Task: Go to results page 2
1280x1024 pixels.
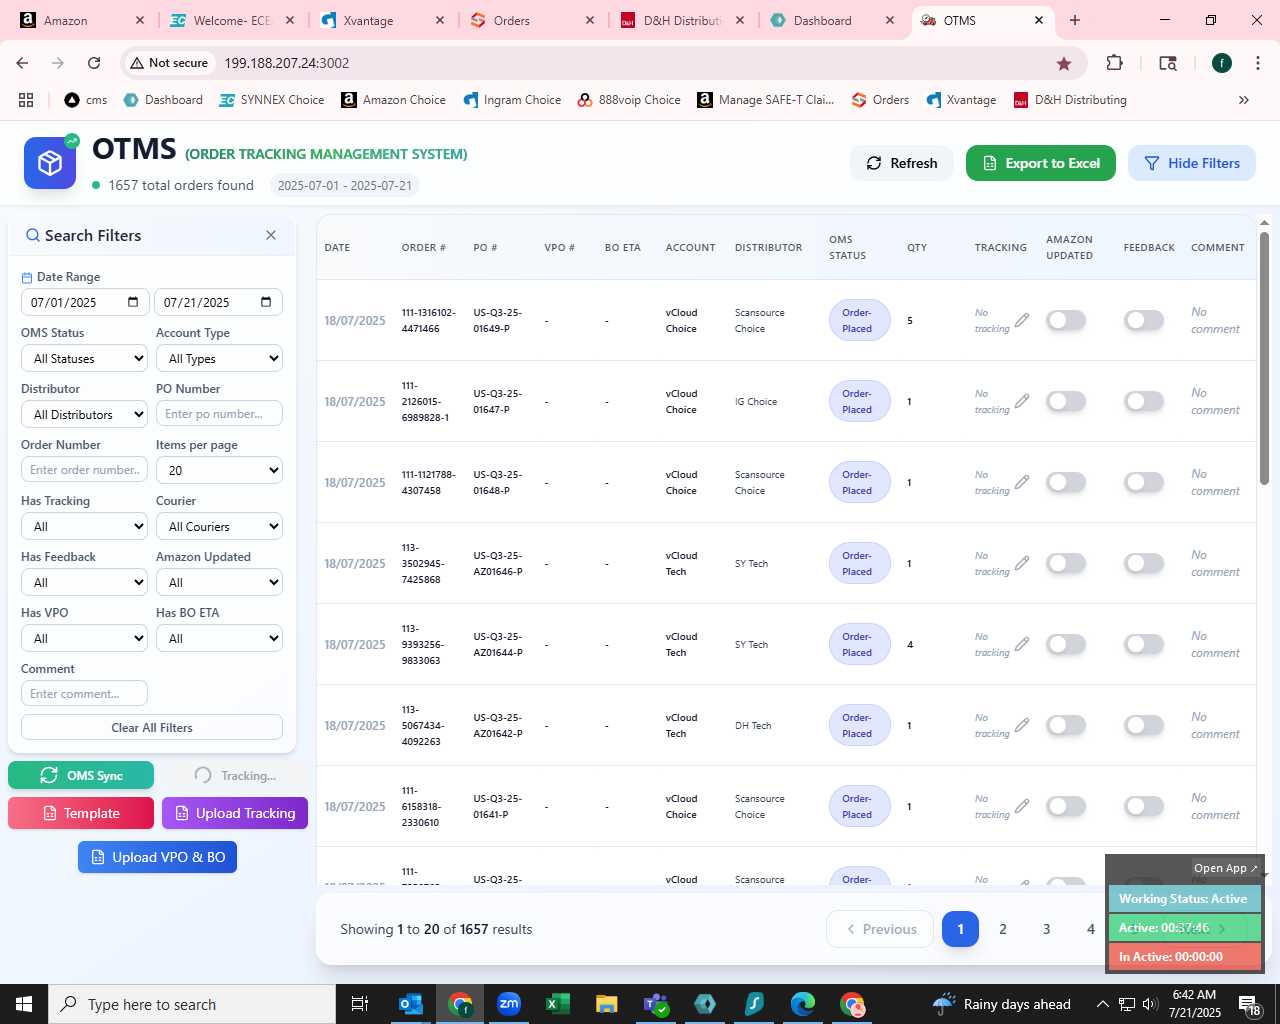Action: pyautogui.click(x=1003, y=929)
